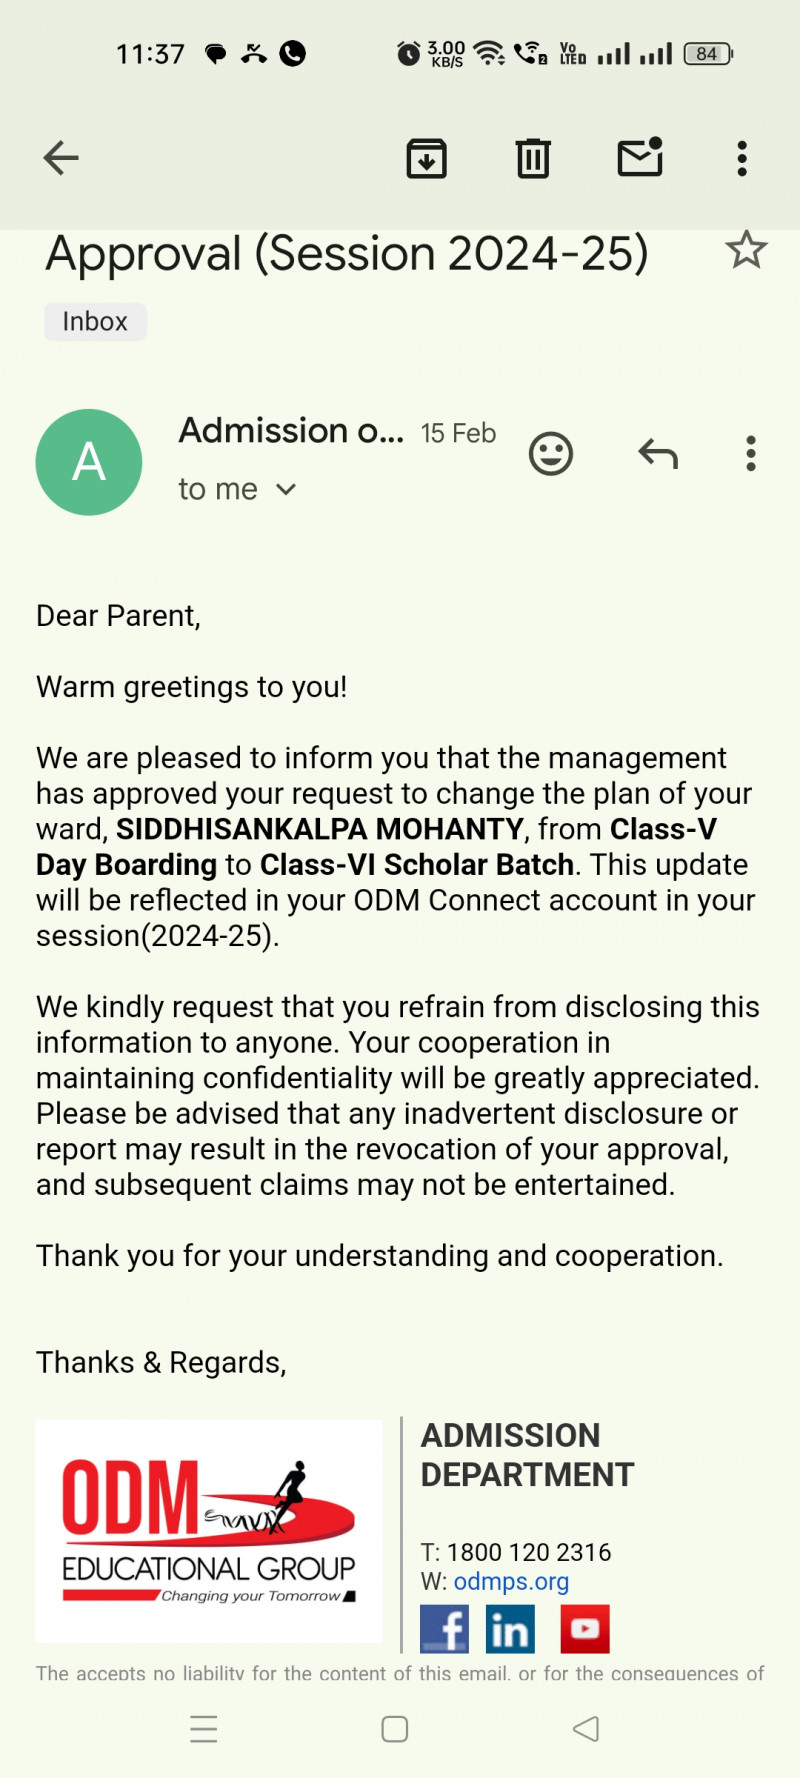Delete the email with trash icon

click(533, 158)
